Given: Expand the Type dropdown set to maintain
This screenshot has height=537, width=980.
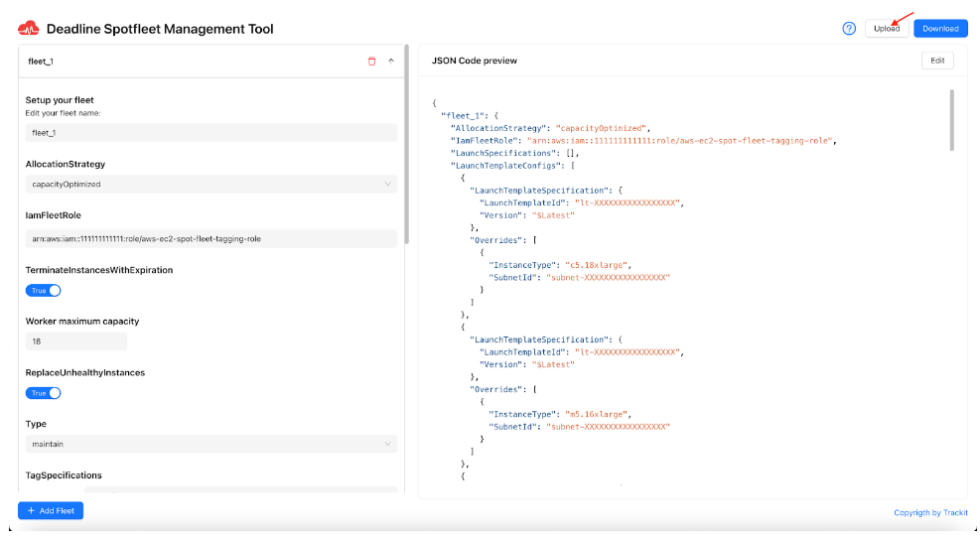Looking at the screenshot, I should [x=210, y=444].
